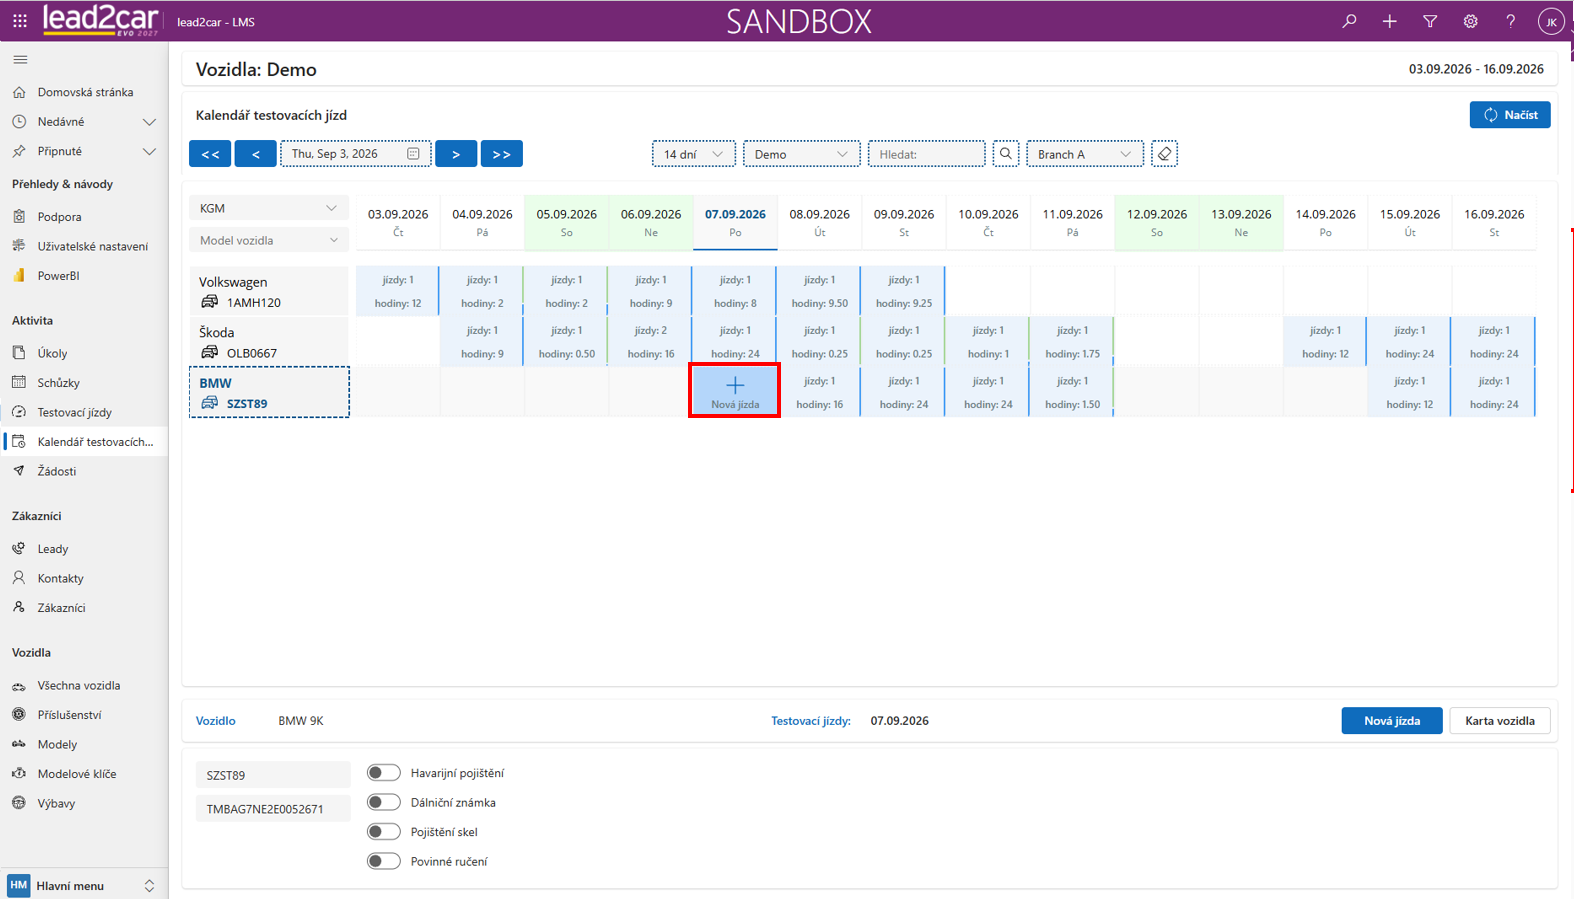
Task: Click the plus quick-create icon in header
Action: tap(1389, 21)
